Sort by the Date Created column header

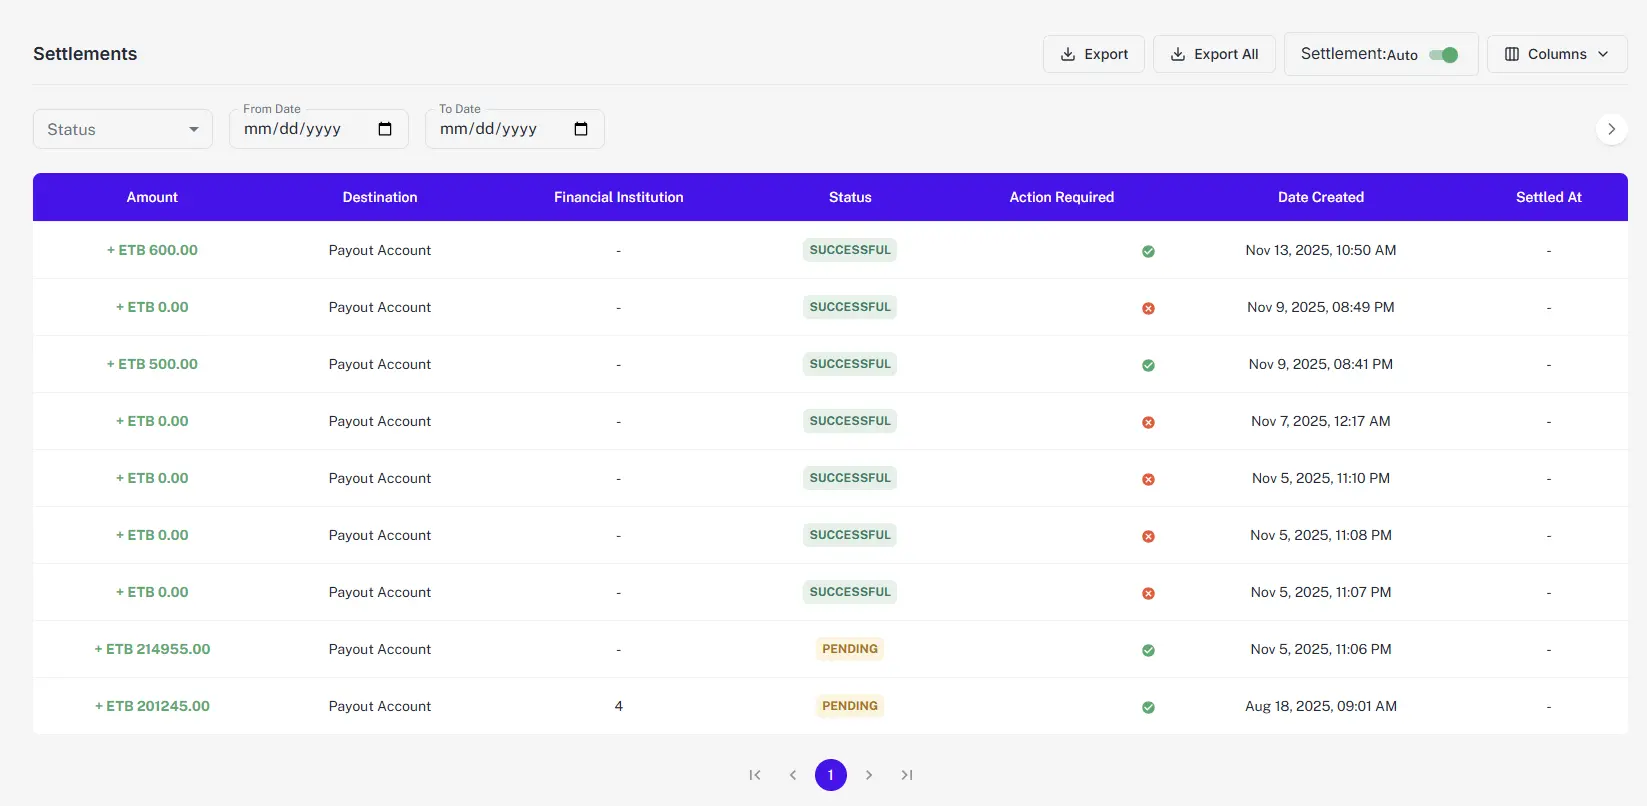pos(1320,197)
